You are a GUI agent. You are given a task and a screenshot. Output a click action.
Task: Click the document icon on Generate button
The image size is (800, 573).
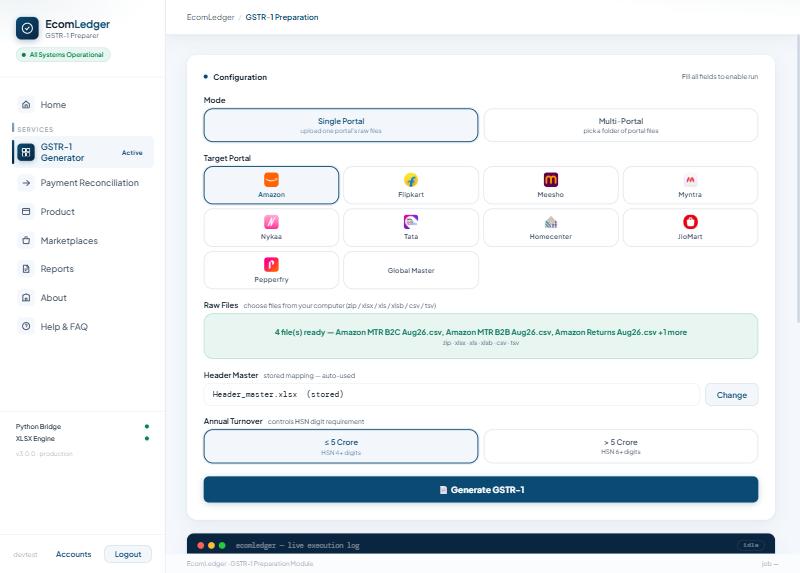point(443,490)
